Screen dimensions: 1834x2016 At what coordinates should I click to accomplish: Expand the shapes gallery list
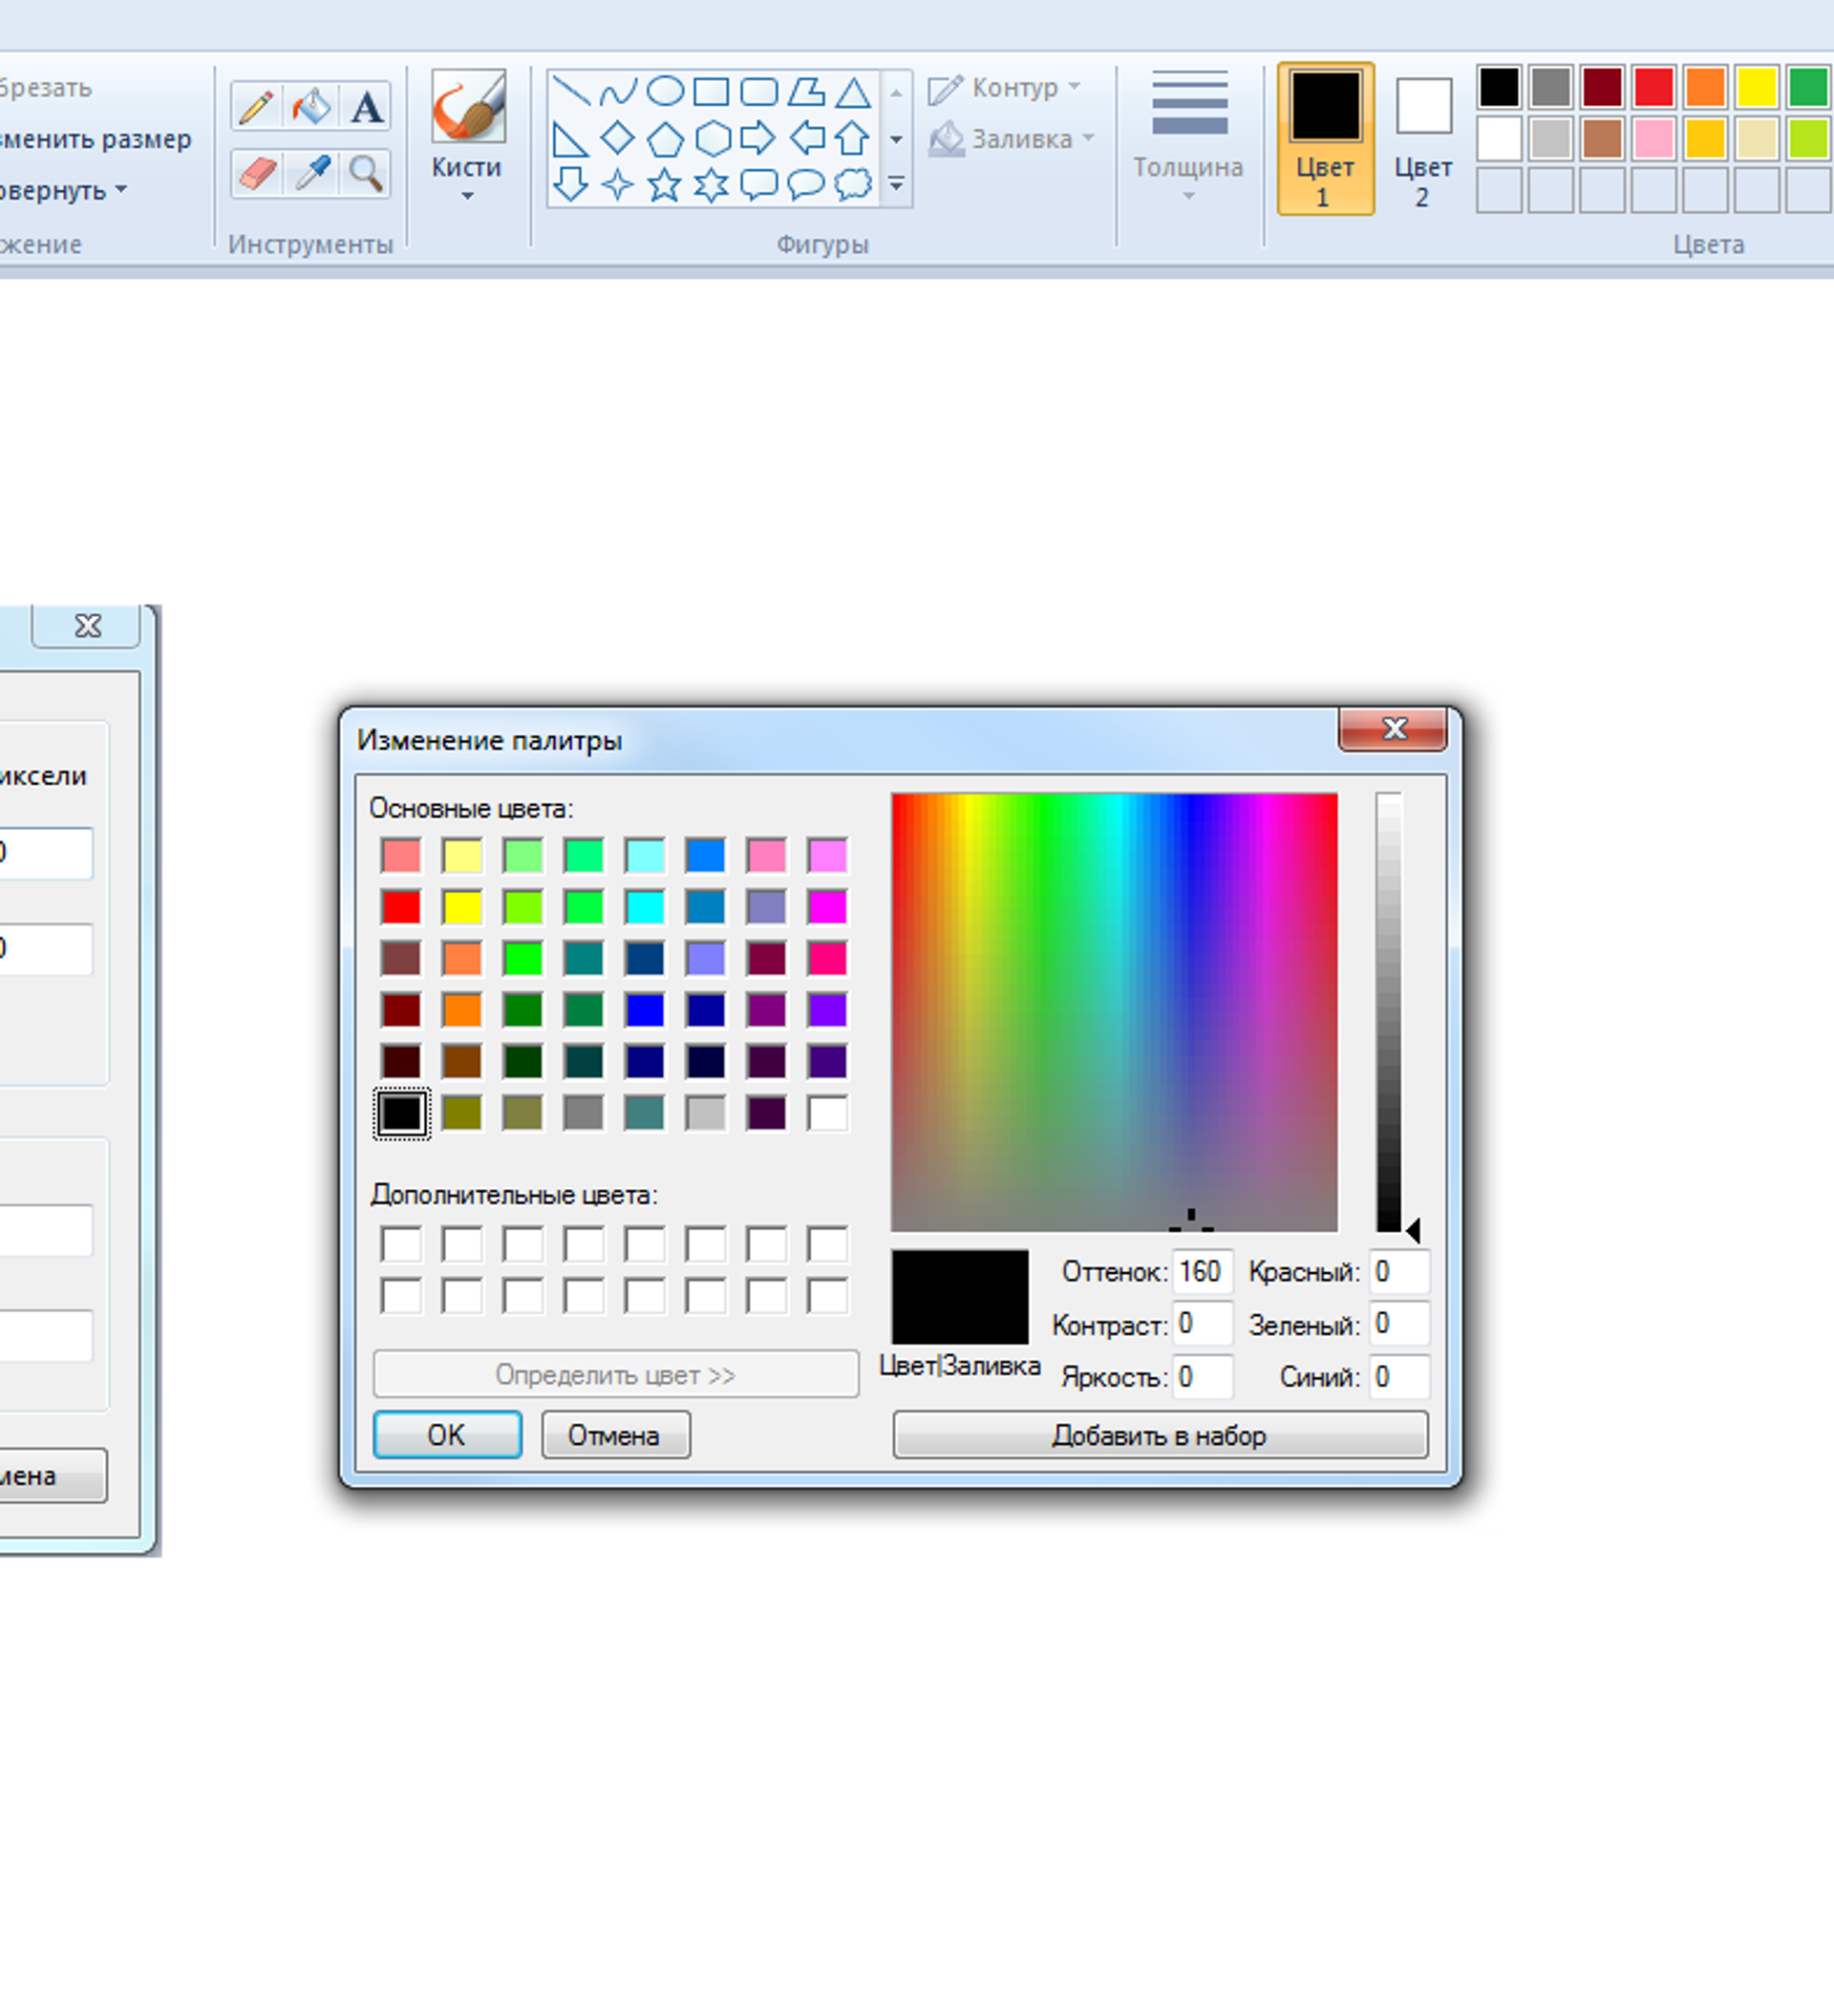point(896,184)
